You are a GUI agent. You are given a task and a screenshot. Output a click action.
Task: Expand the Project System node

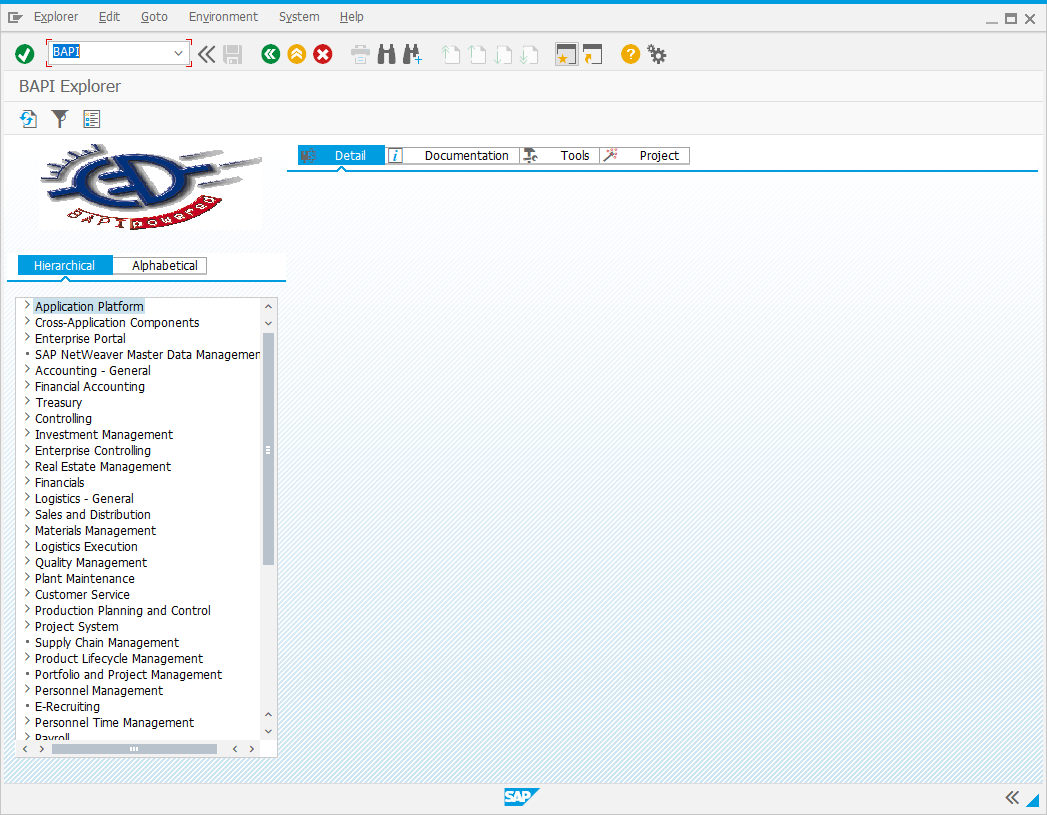(x=27, y=625)
